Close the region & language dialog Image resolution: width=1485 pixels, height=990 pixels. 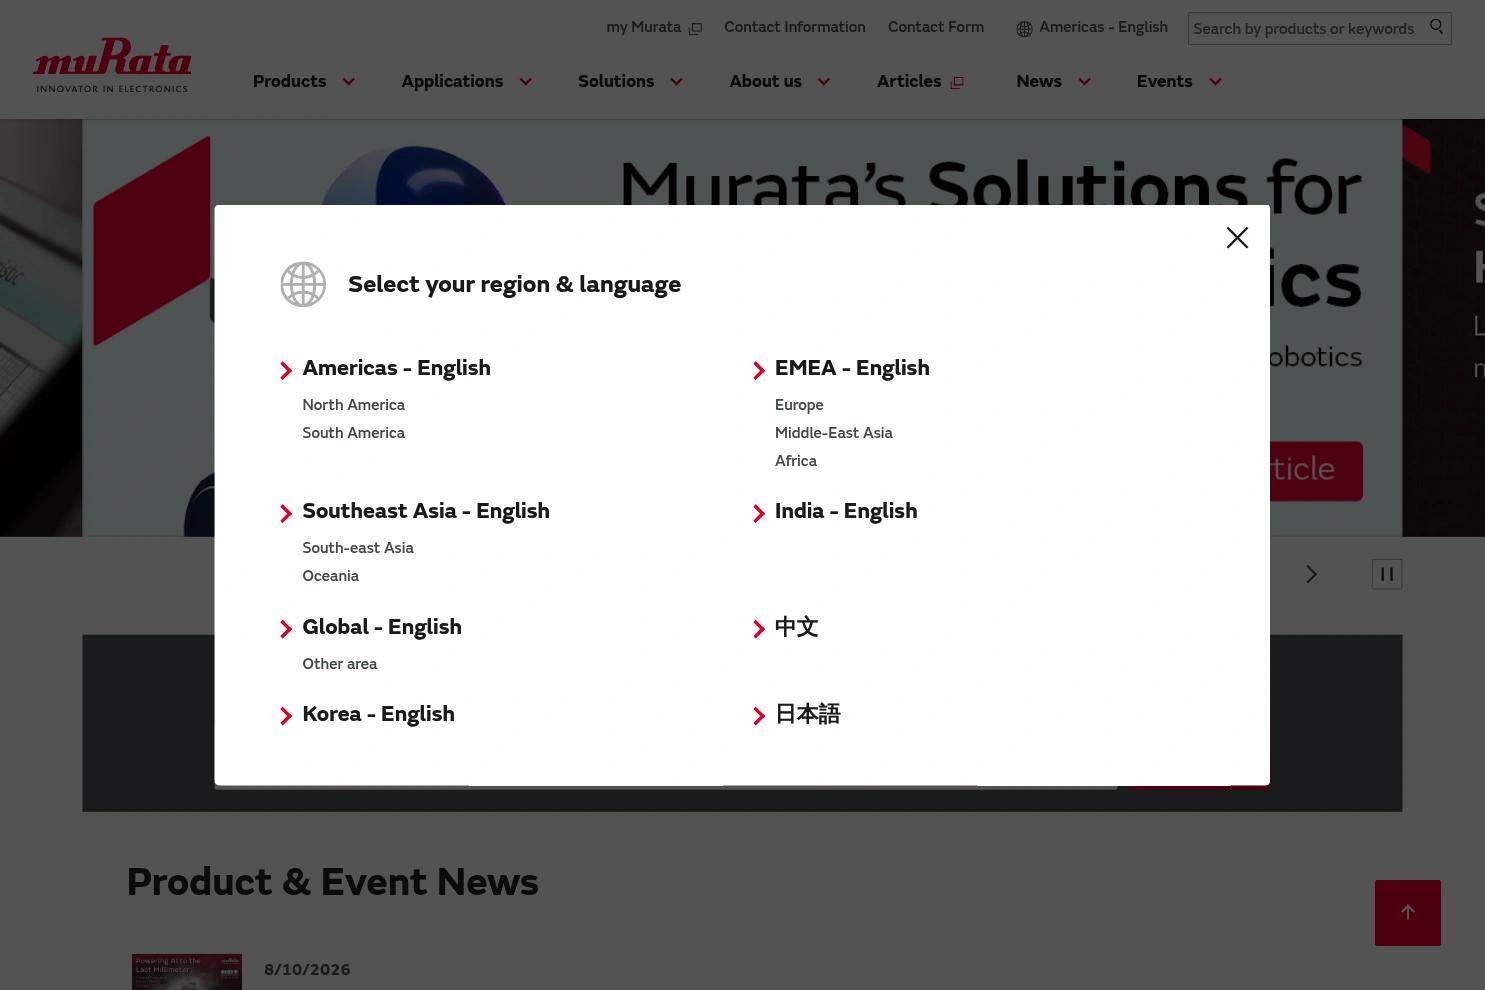1237,237
